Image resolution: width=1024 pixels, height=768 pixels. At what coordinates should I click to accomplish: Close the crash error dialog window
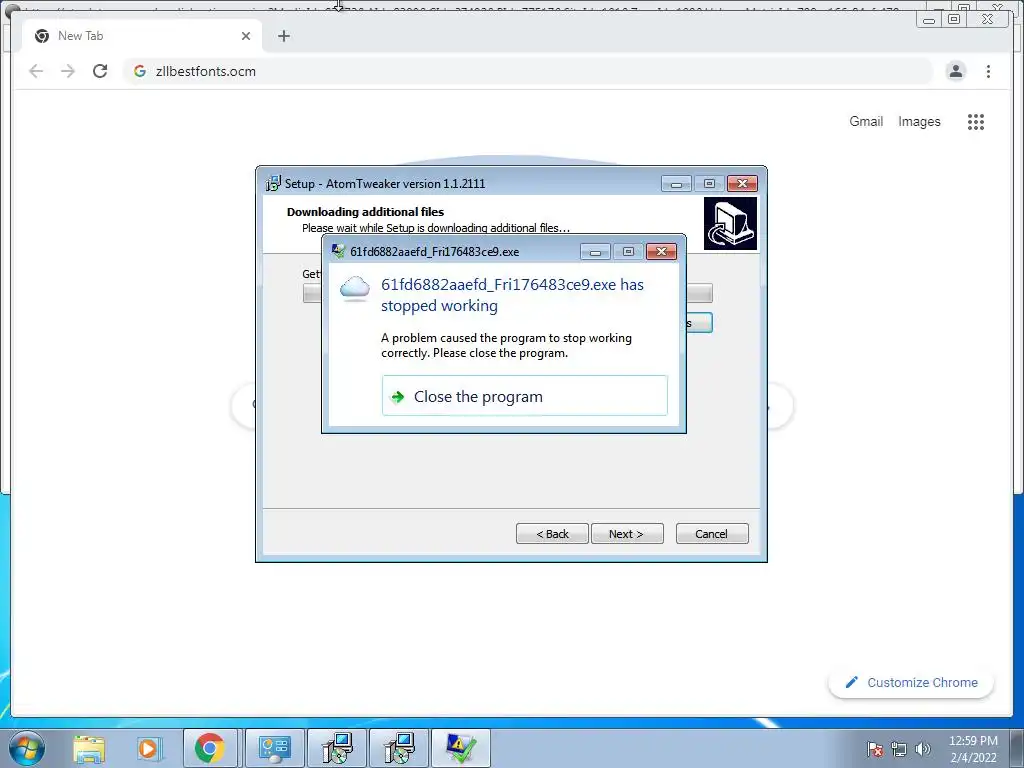pos(661,251)
